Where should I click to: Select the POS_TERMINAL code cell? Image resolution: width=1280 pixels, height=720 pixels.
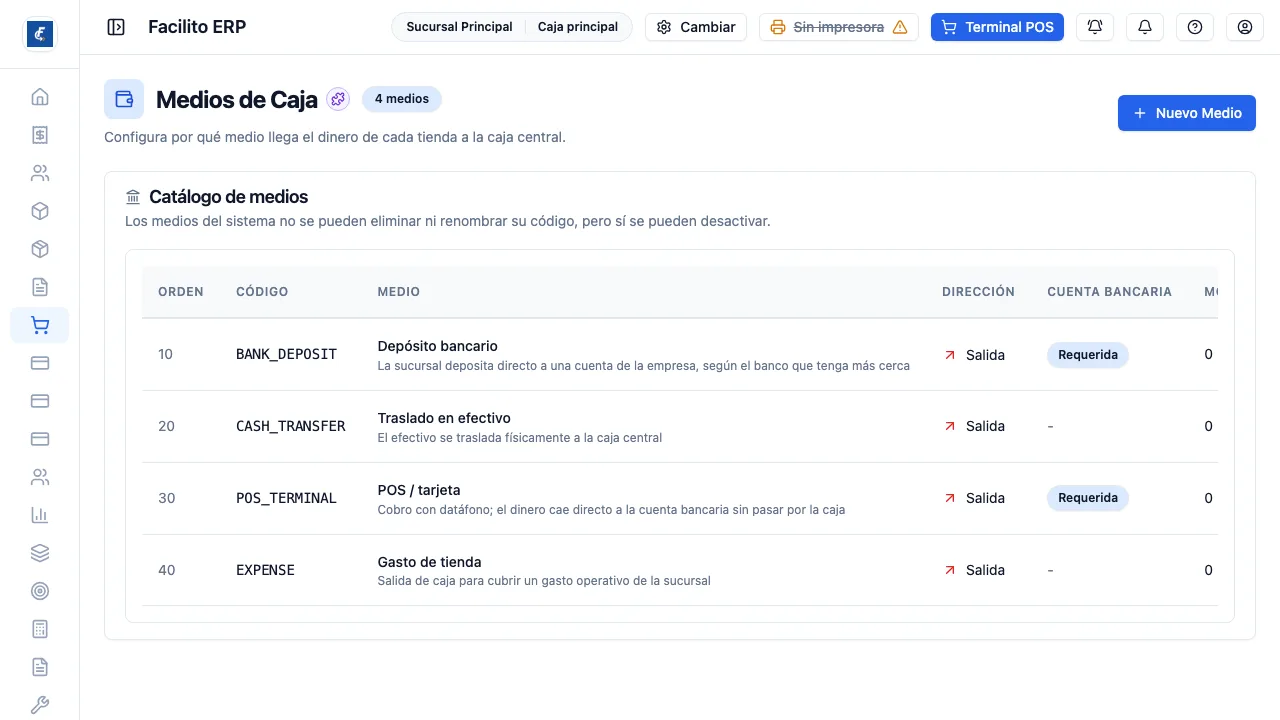pos(286,498)
